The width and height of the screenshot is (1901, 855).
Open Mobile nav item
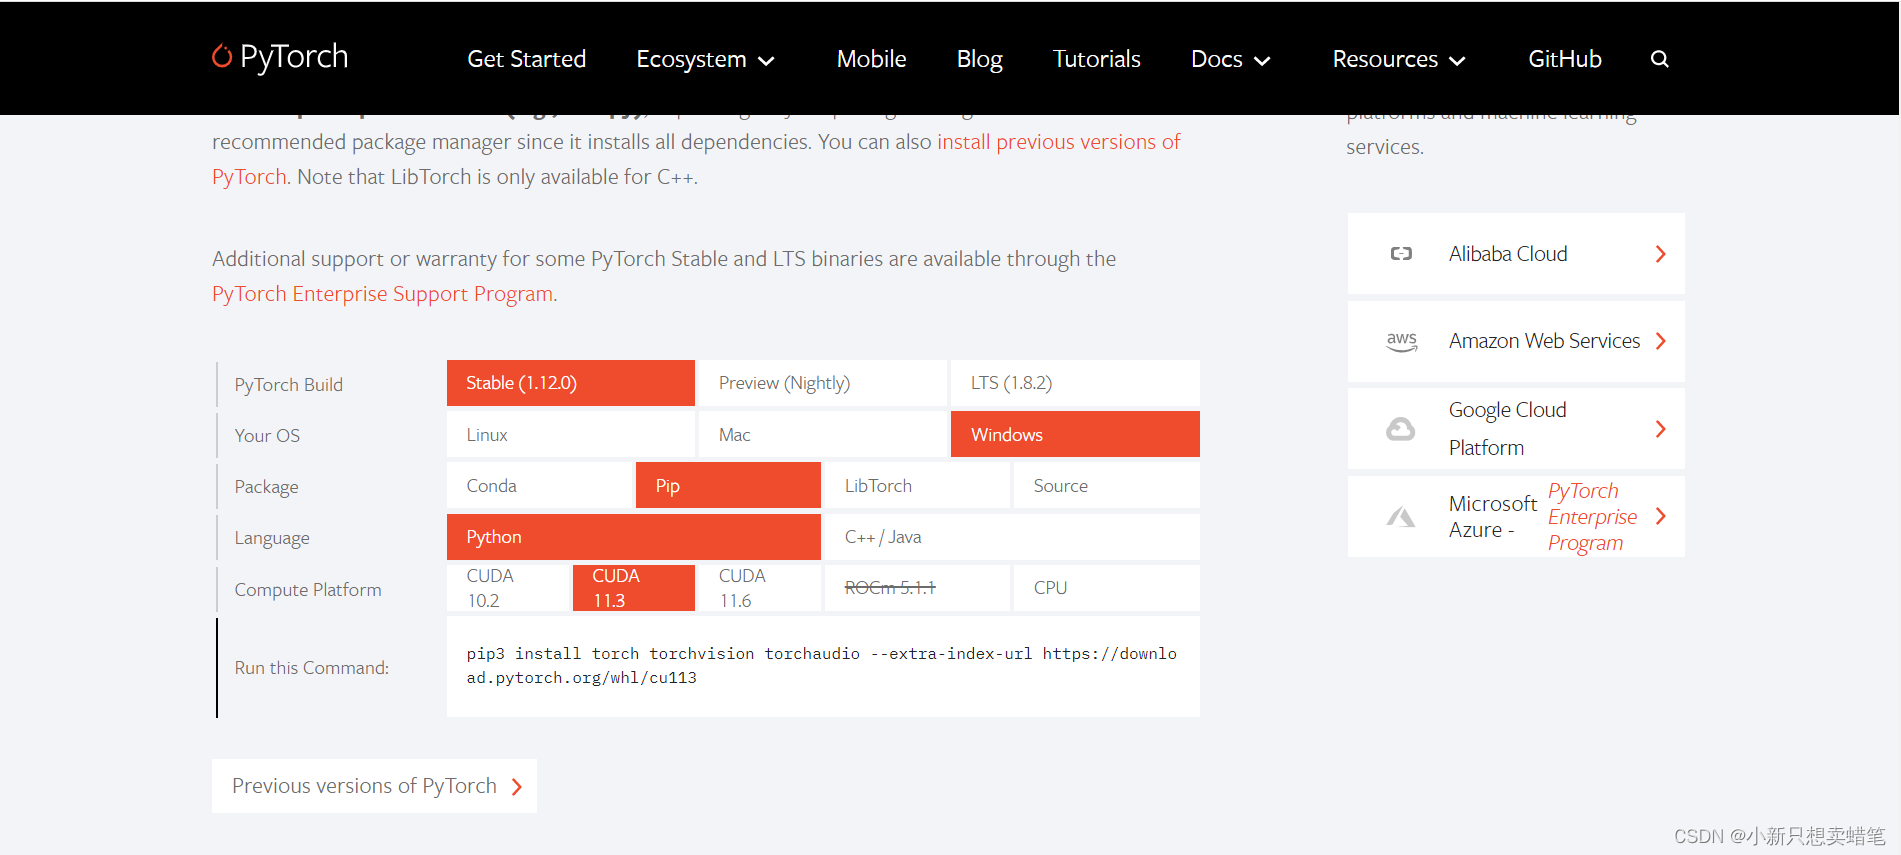coord(871,59)
